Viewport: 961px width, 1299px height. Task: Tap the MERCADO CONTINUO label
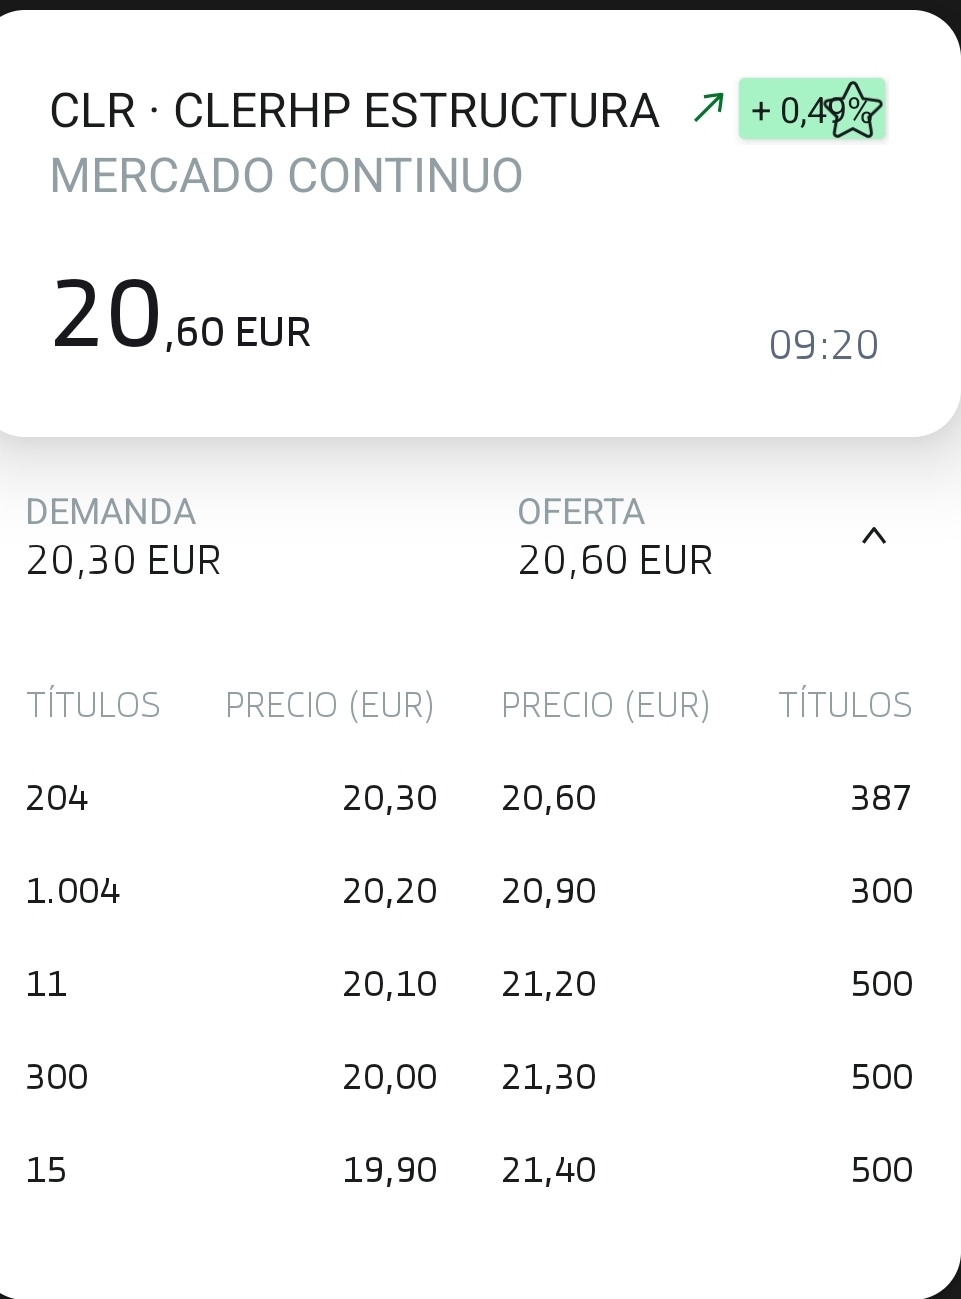click(x=286, y=175)
